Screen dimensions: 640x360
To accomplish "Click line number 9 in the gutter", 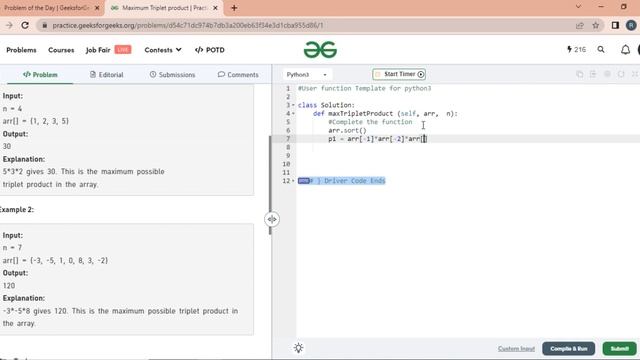I will pos(288,156).
